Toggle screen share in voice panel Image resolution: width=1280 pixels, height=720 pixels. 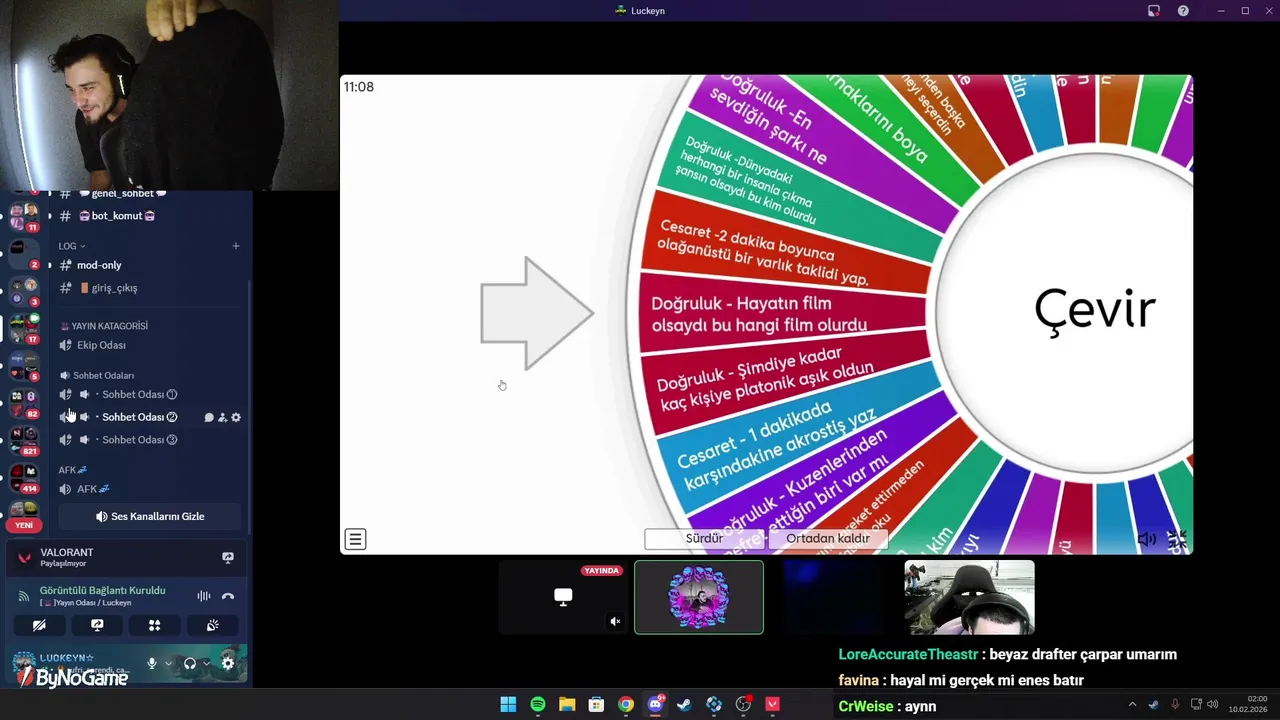point(97,625)
